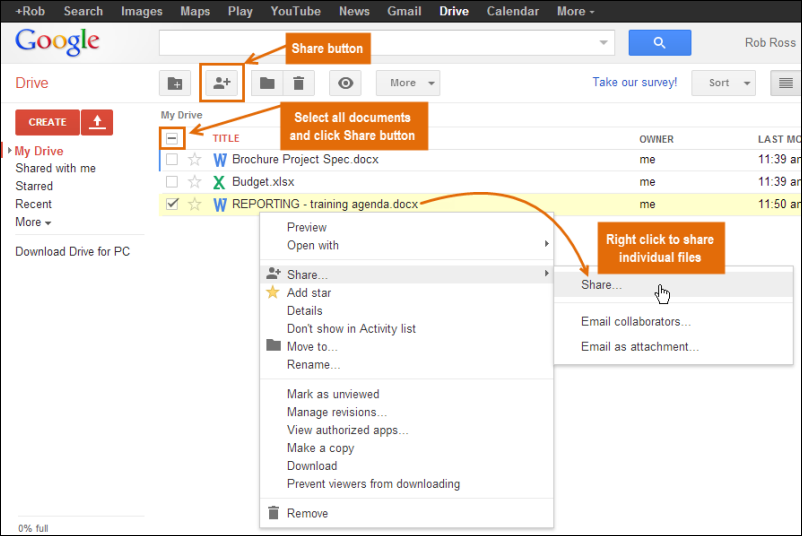Screen dimensions: 802x536
Task: Click the new folder toolbar icon
Action: pyautogui.click(x=175, y=83)
